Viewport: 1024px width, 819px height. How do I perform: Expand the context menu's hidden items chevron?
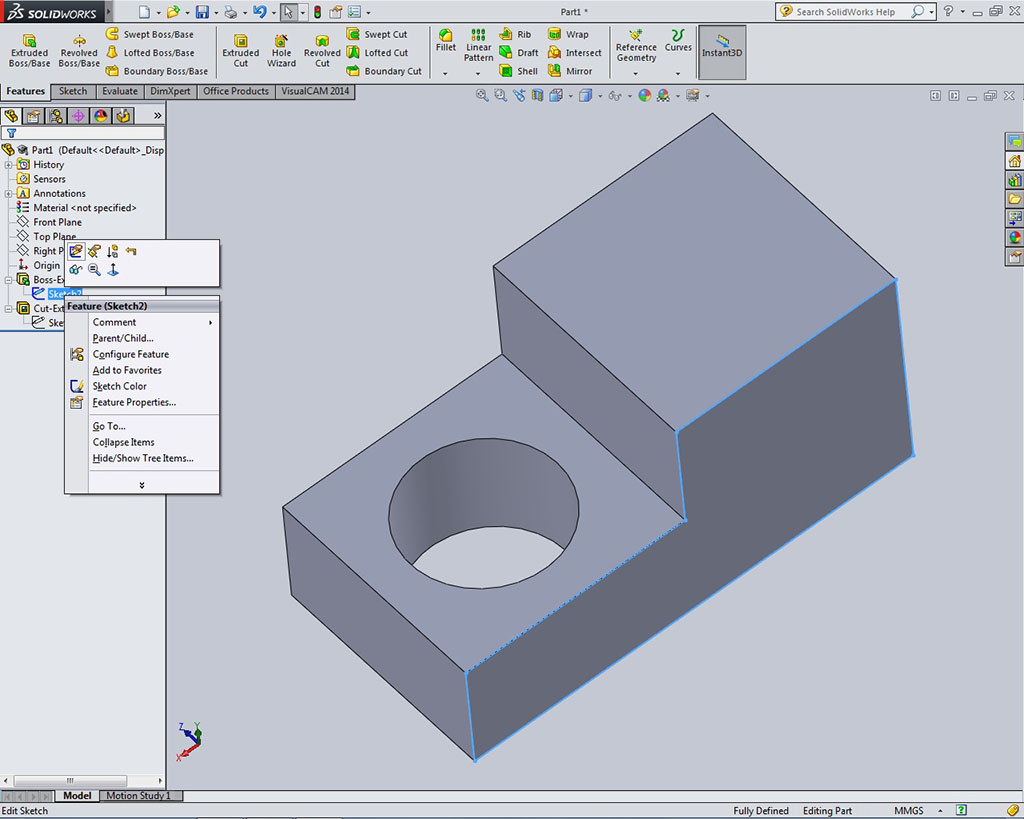[x=142, y=485]
